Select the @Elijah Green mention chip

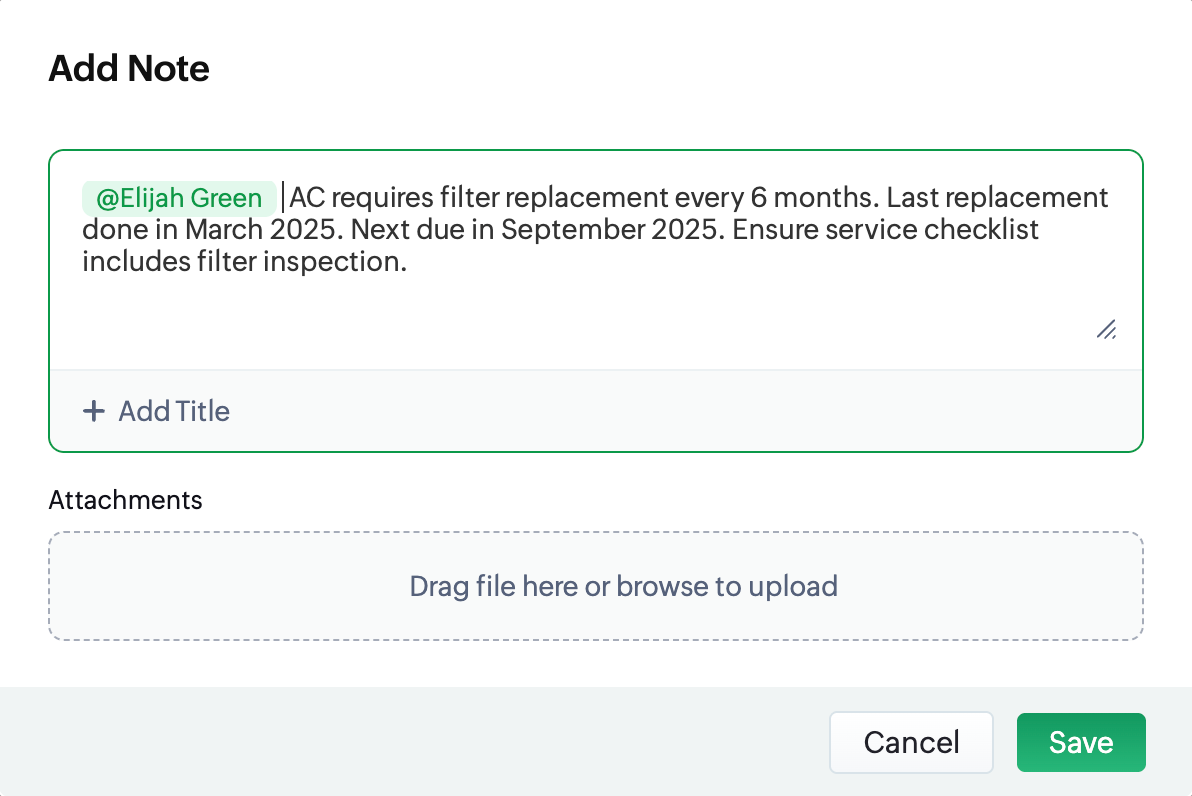click(x=179, y=198)
